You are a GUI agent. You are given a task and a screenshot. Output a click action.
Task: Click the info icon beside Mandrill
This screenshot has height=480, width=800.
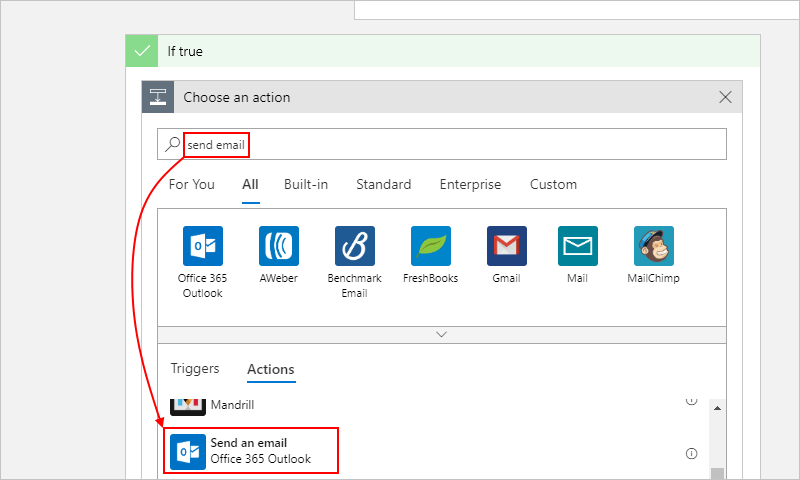tap(691, 401)
